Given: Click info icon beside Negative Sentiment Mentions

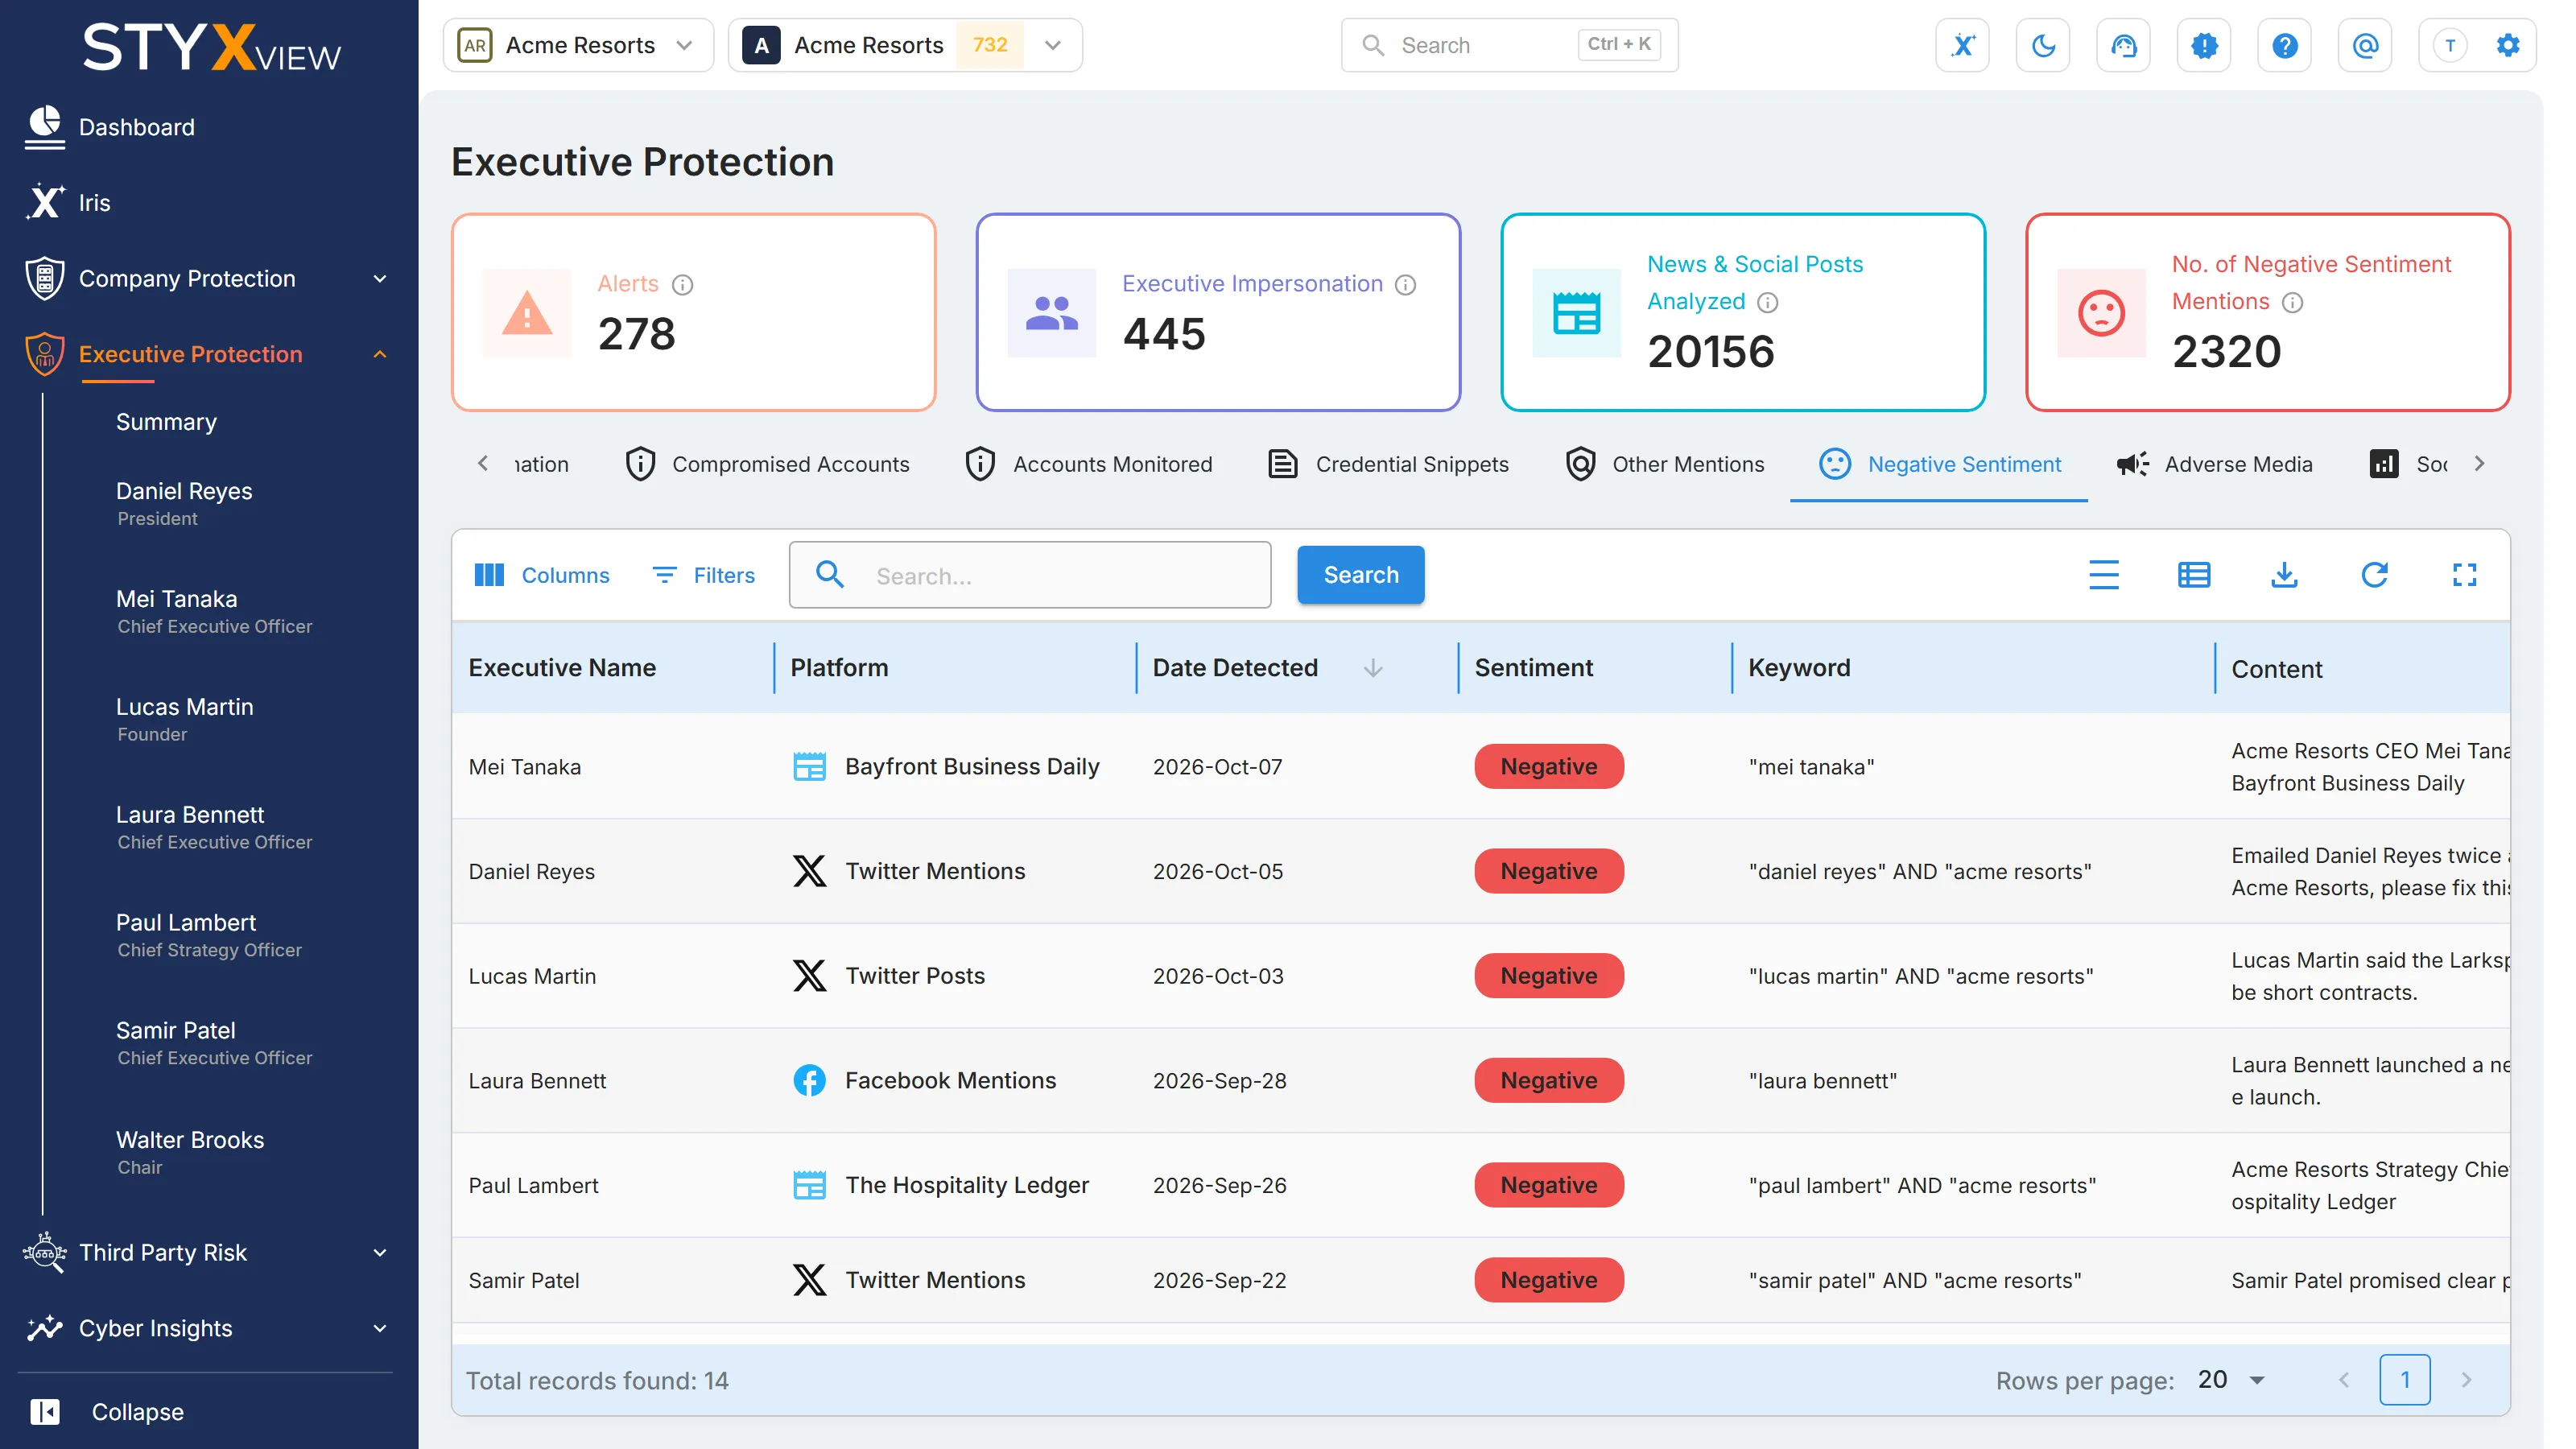Looking at the screenshot, I should (2293, 302).
